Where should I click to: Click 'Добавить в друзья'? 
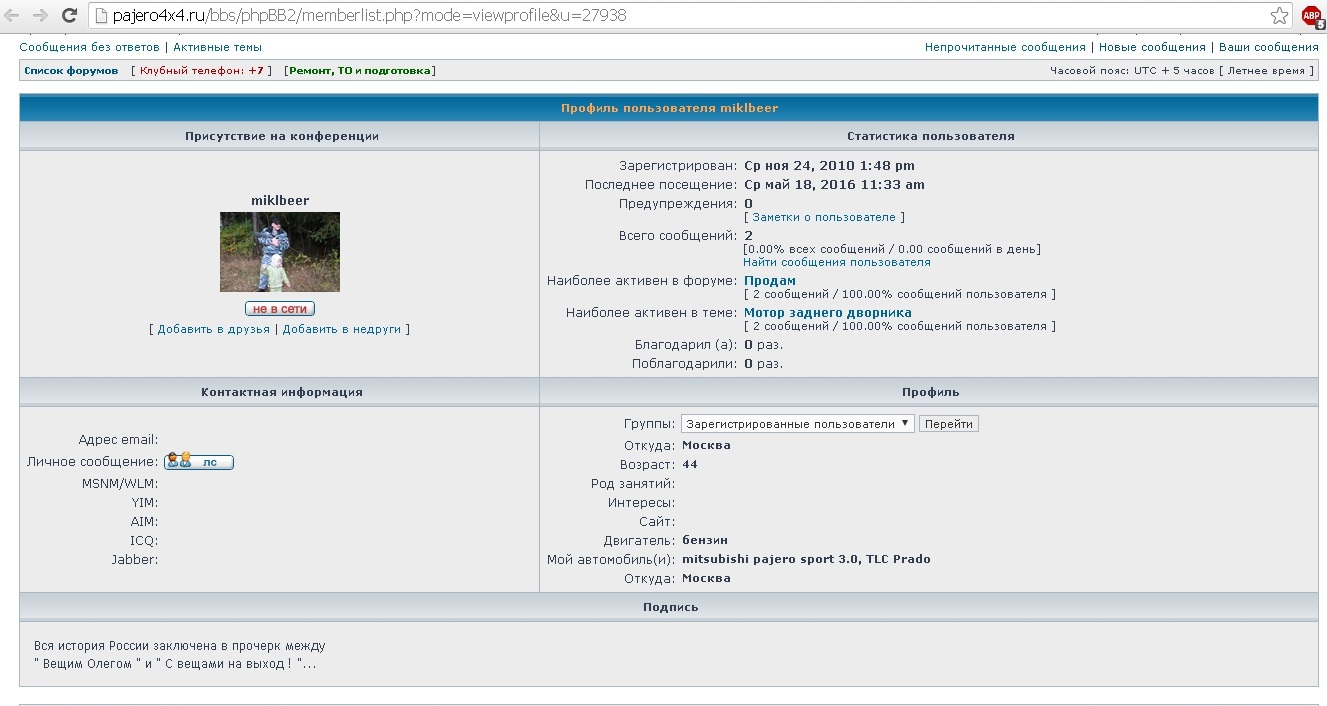click(x=213, y=329)
